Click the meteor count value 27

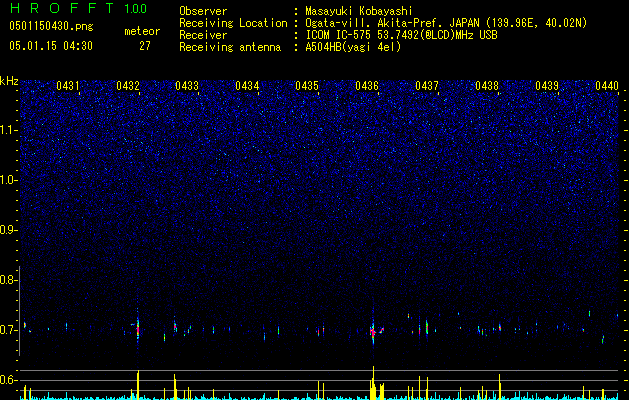[x=145, y=46]
